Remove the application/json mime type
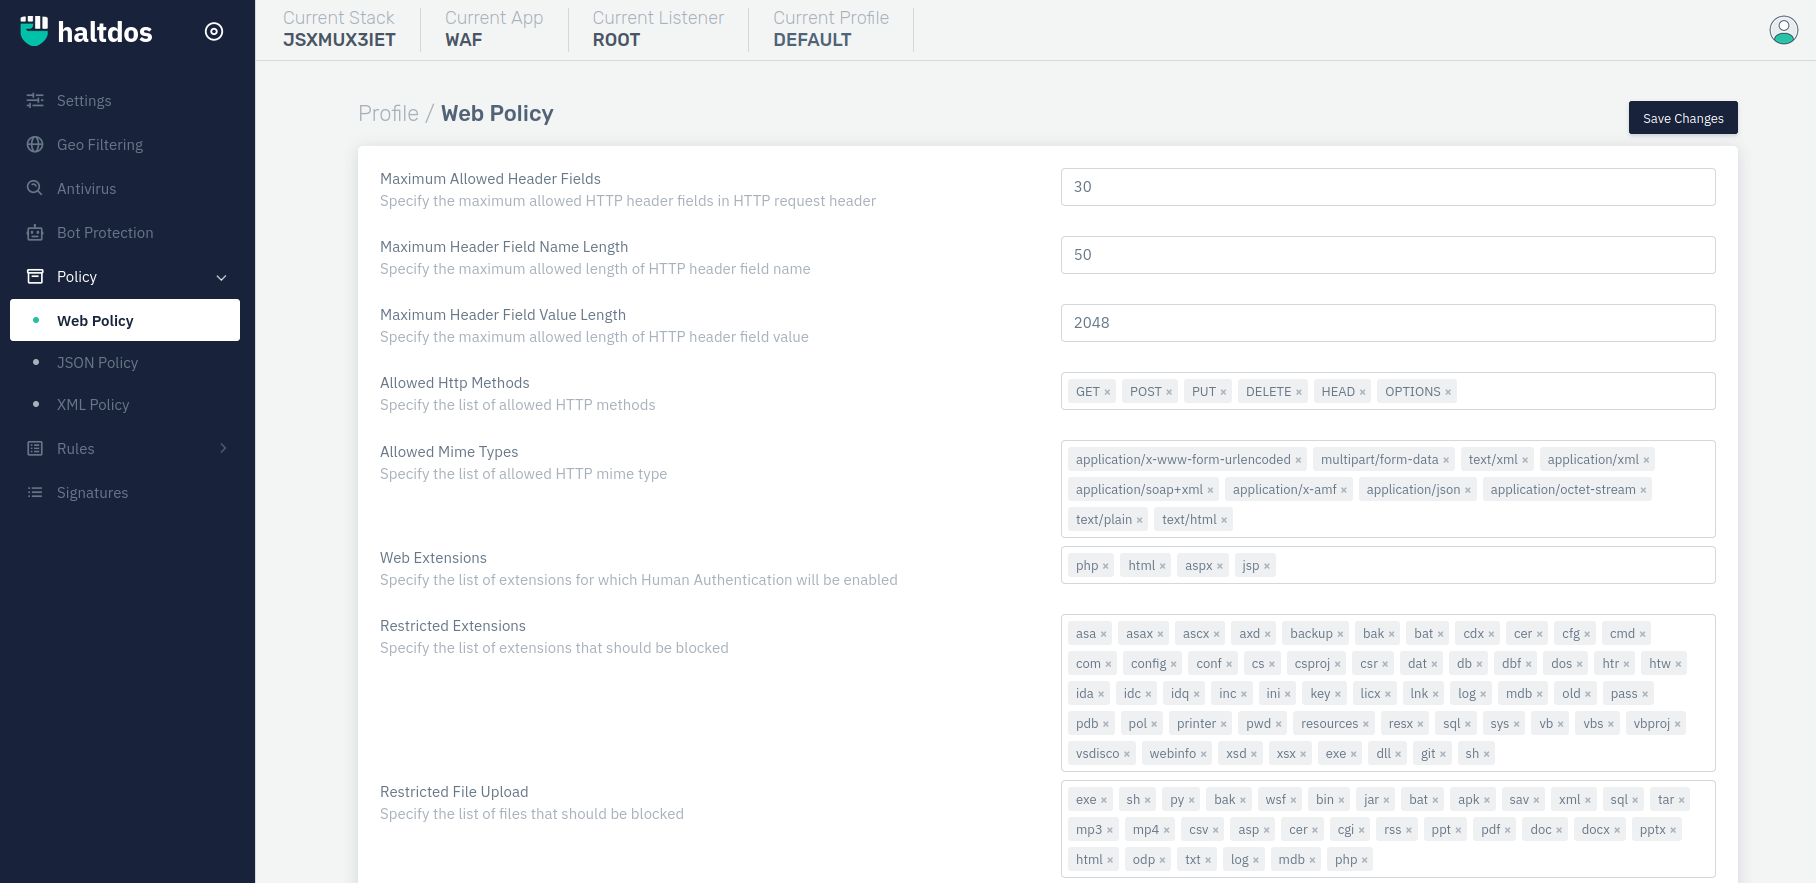Screen dimensions: 1816x883 (1468, 490)
